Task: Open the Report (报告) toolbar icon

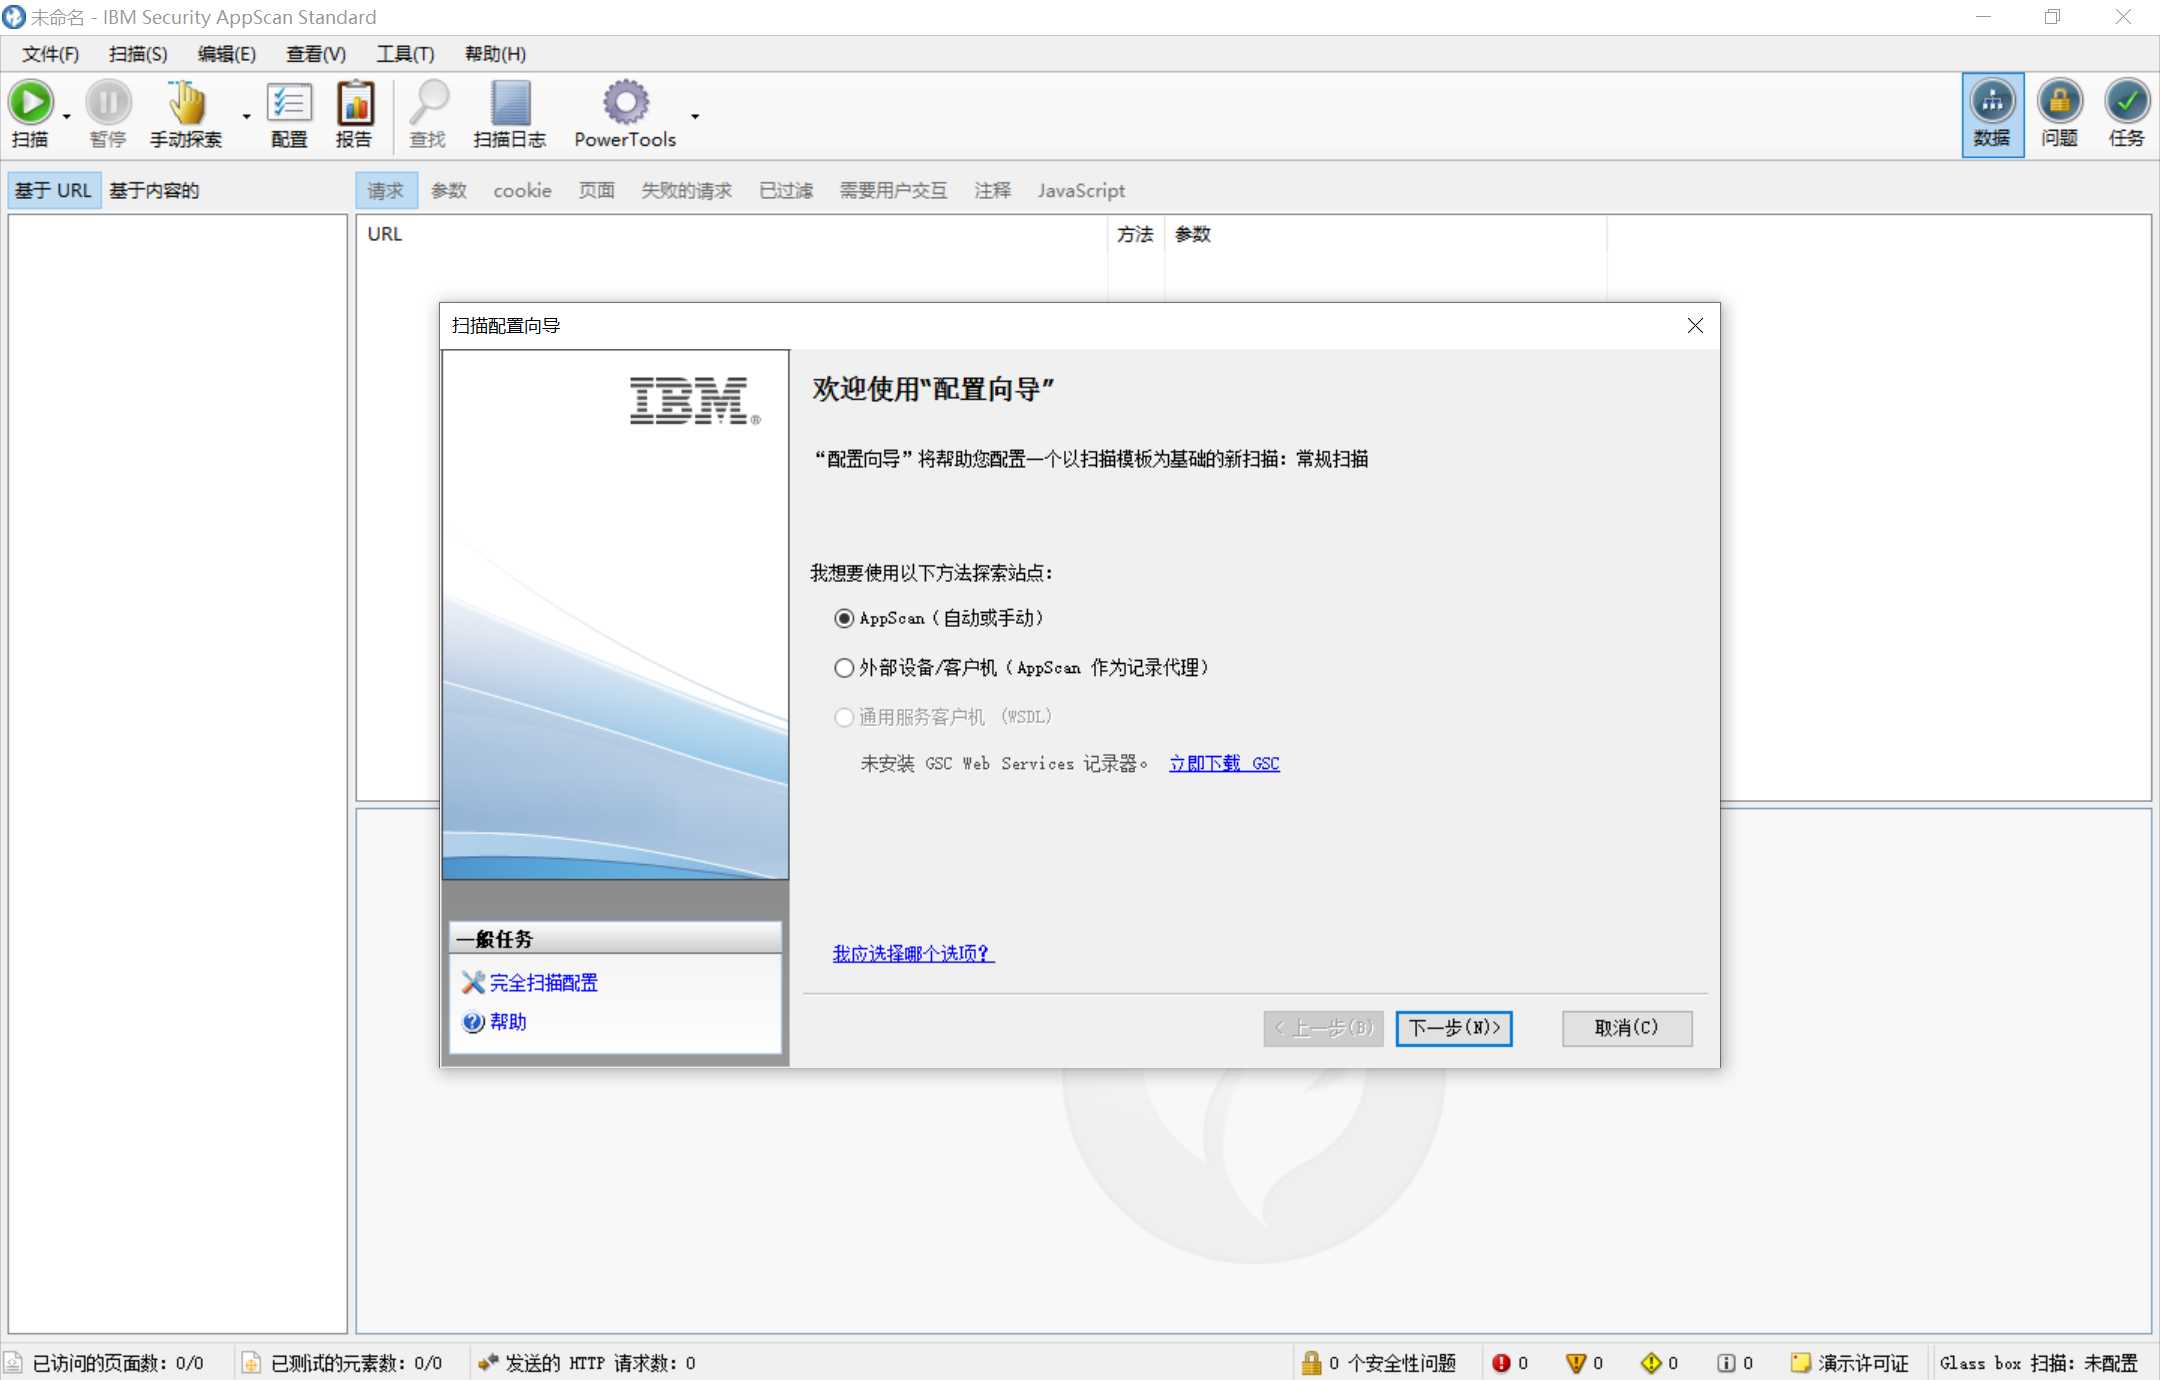Action: pyautogui.click(x=354, y=102)
